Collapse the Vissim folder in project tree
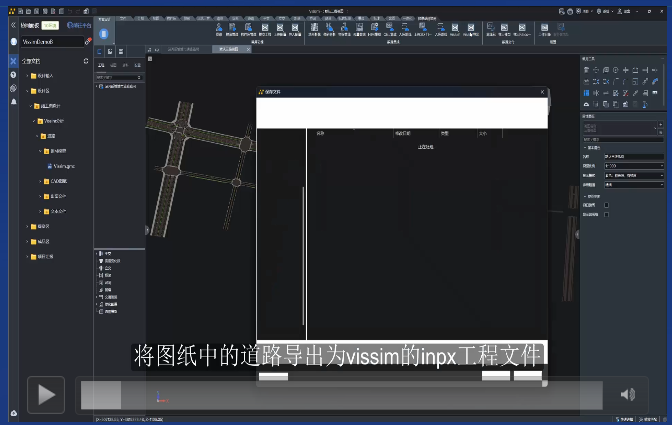672x425 pixels. tap(35, 120)
